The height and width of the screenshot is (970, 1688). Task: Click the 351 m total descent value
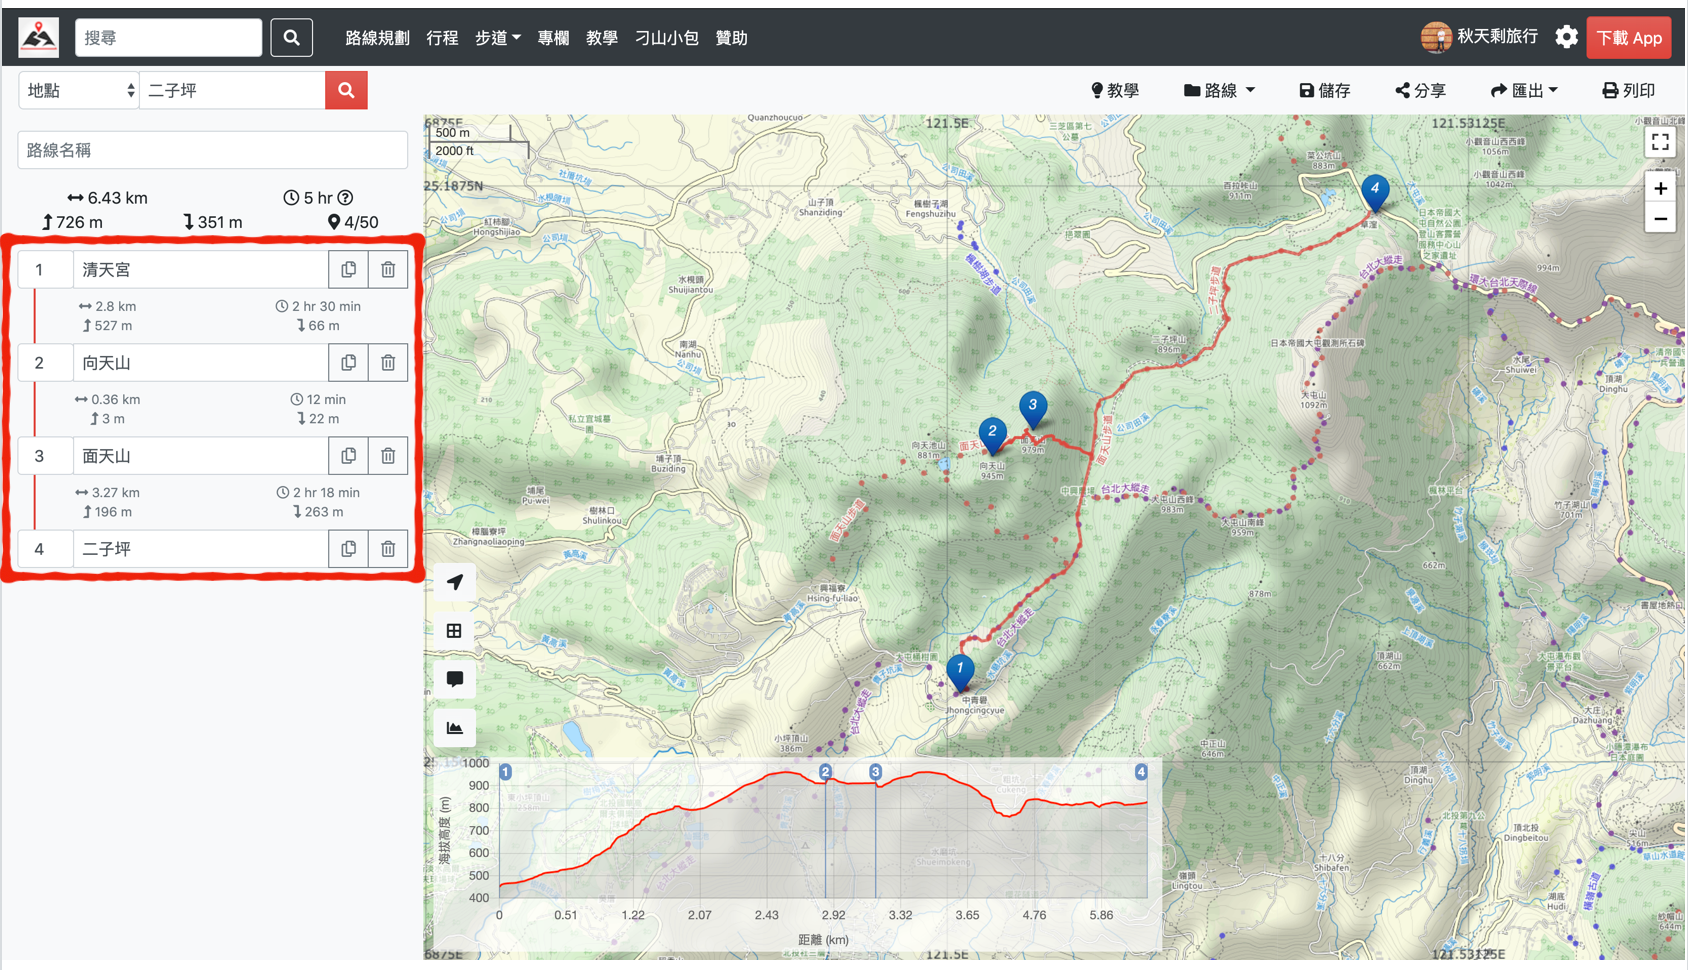tap(213, 222)
